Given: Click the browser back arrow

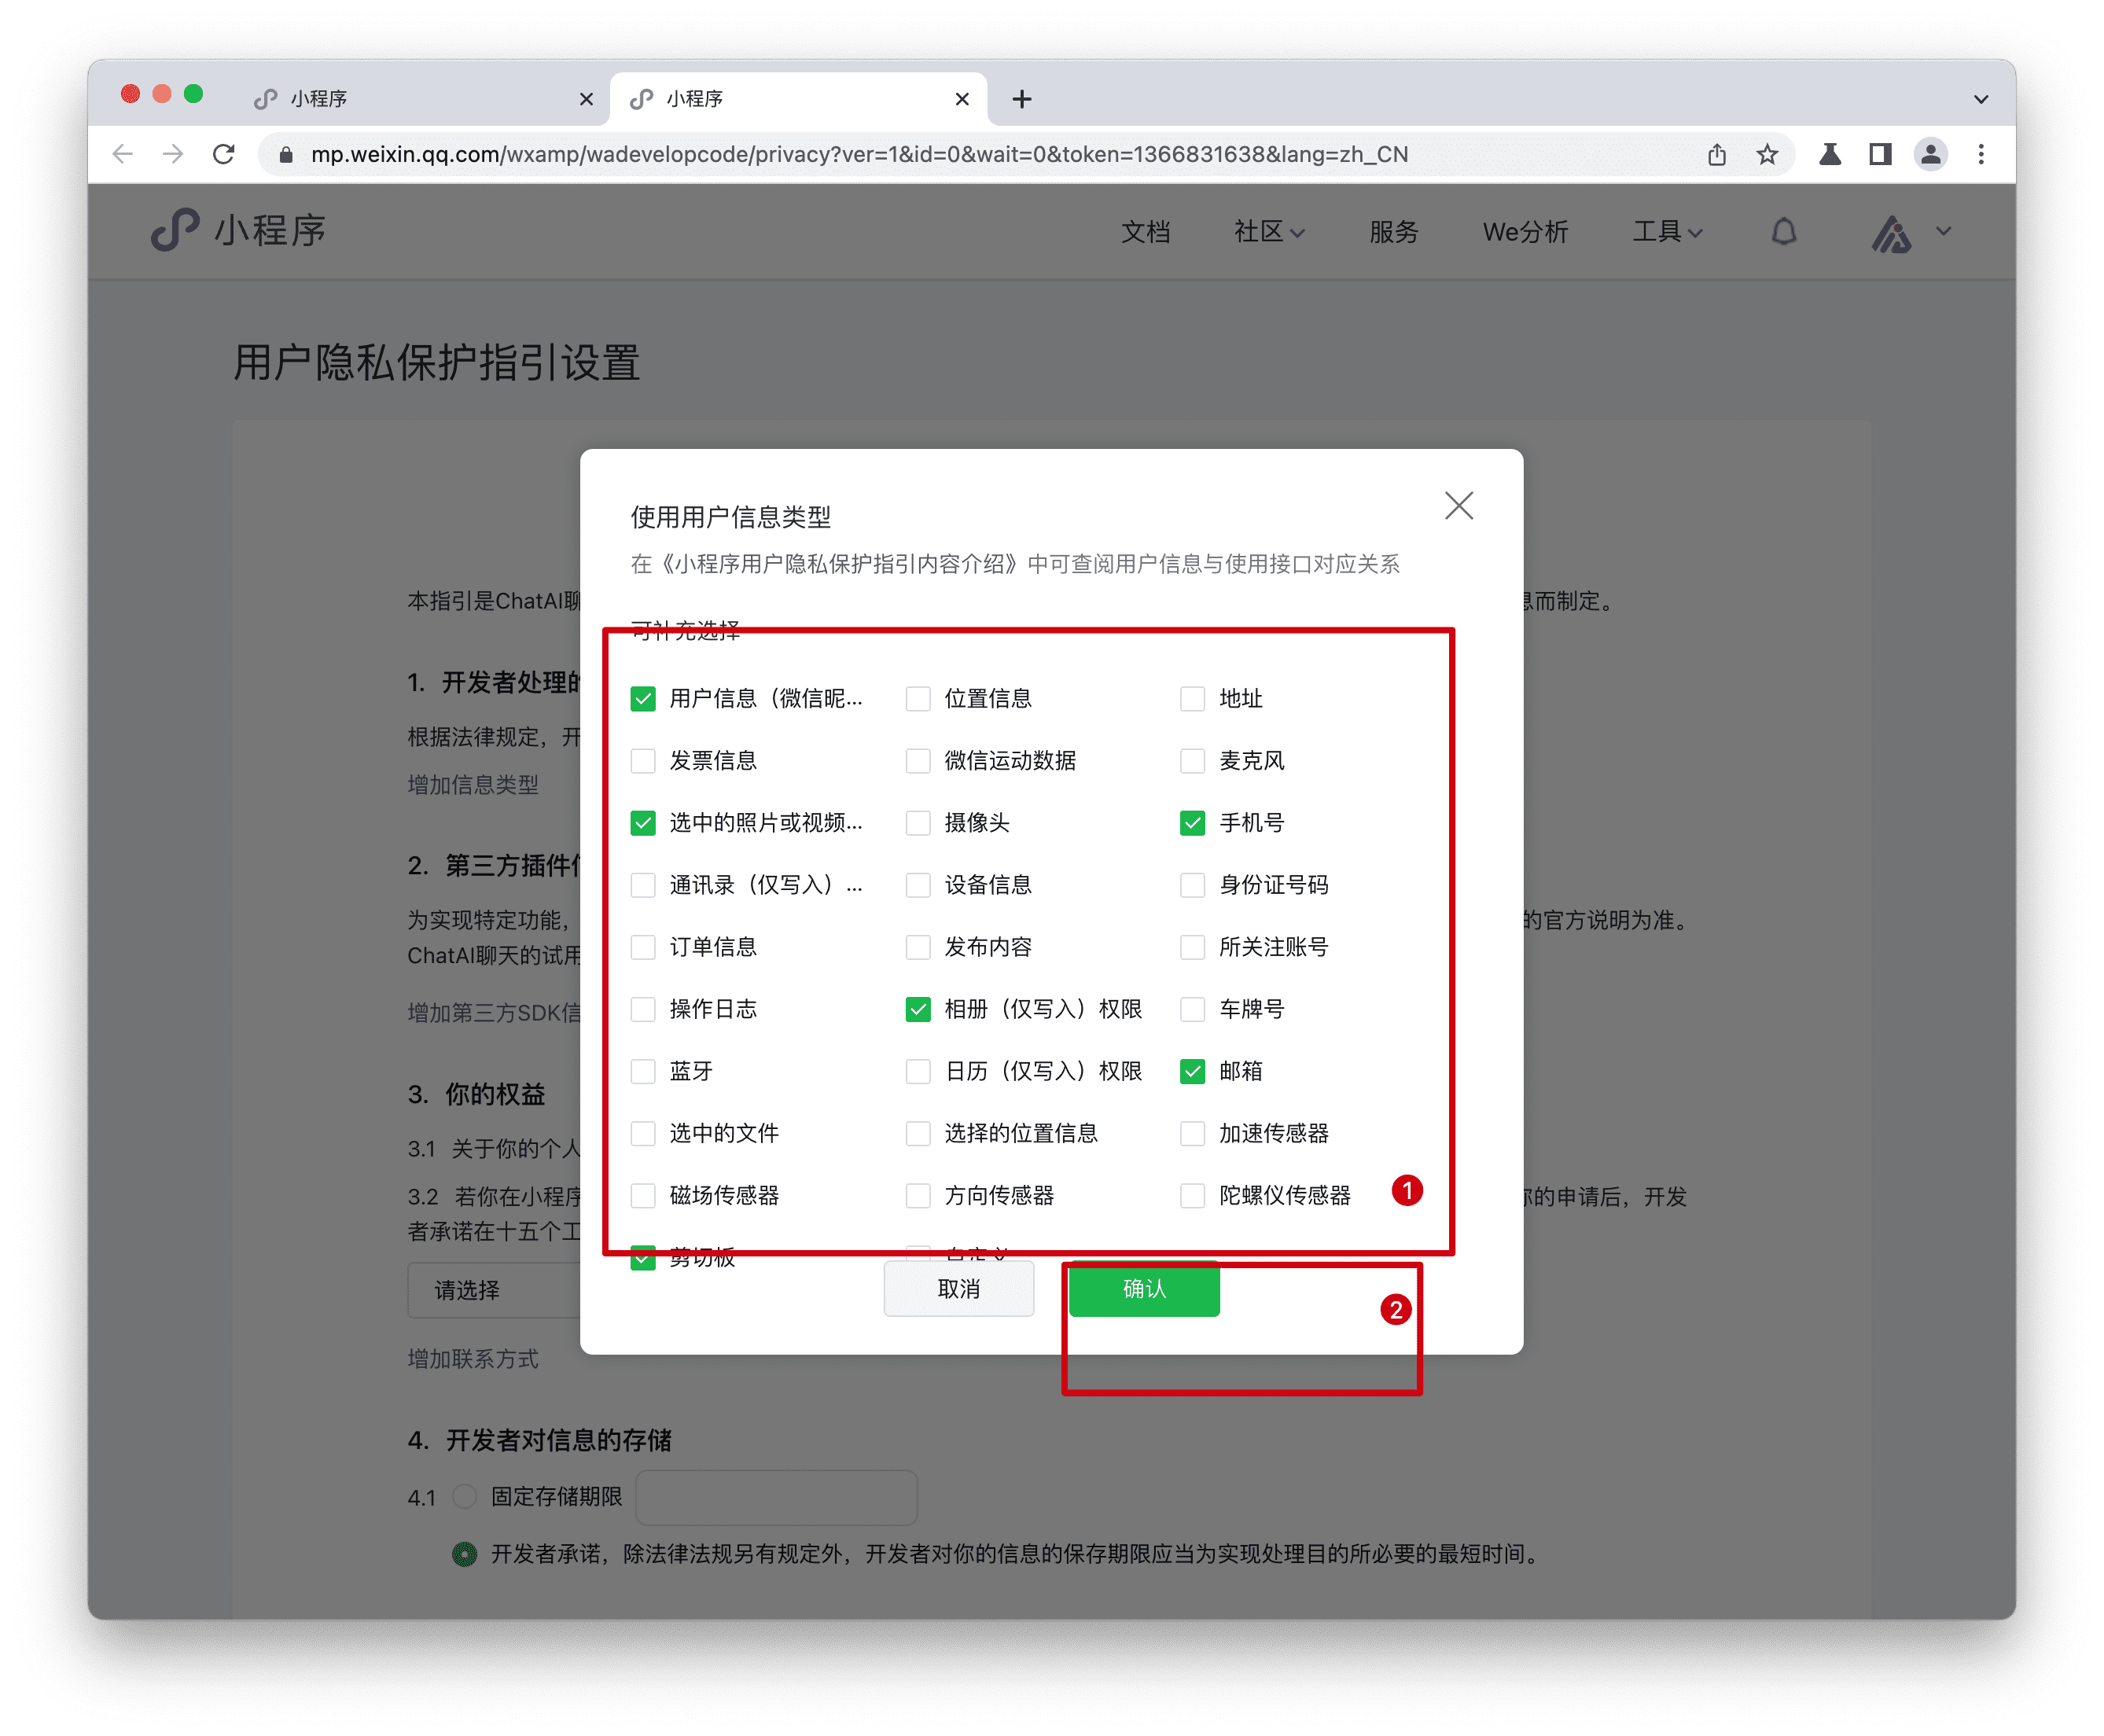Looking at the screenshot, I should click(123, 154).
